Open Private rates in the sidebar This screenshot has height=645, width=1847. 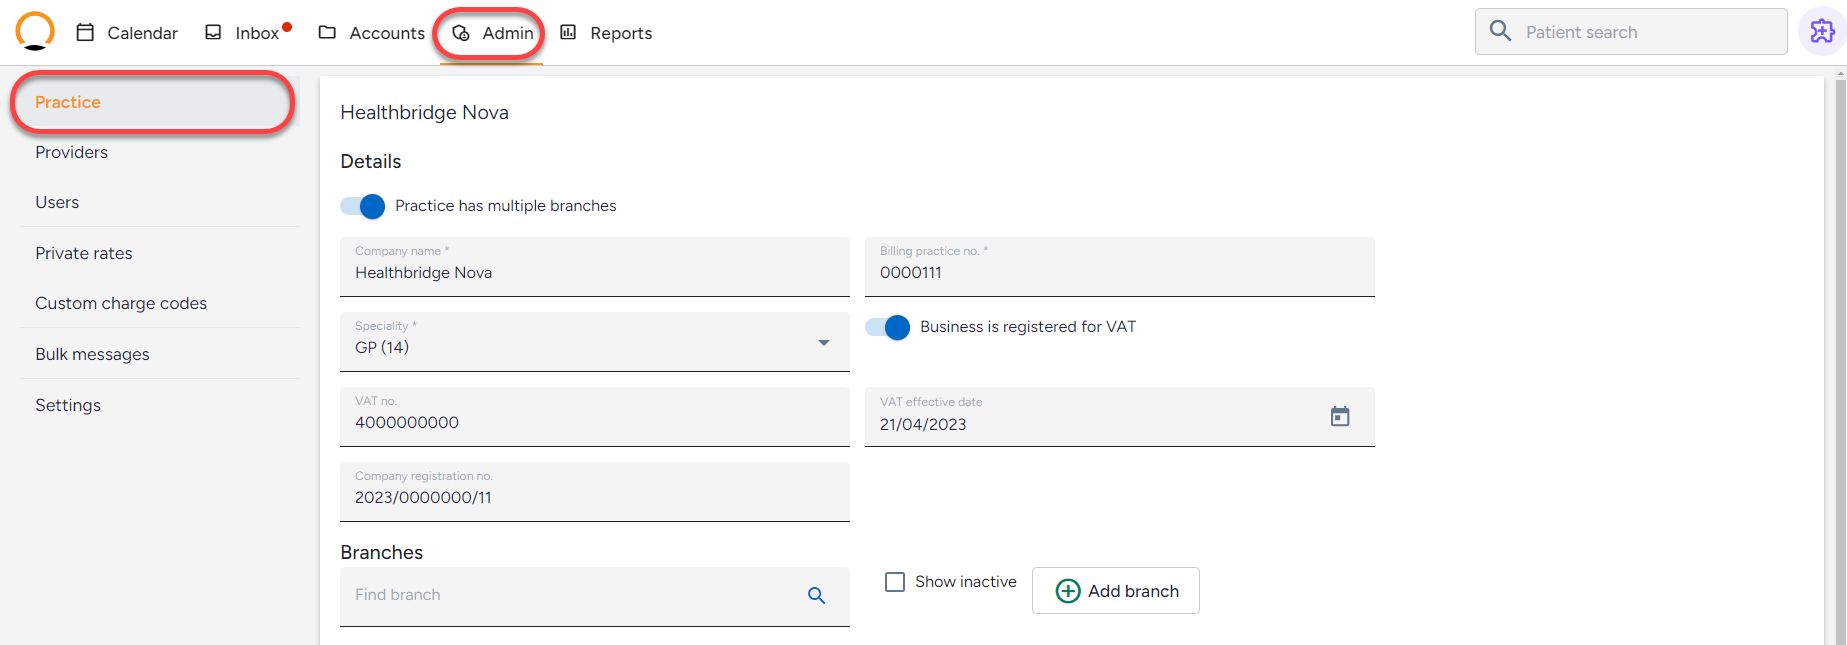point(160,253)
